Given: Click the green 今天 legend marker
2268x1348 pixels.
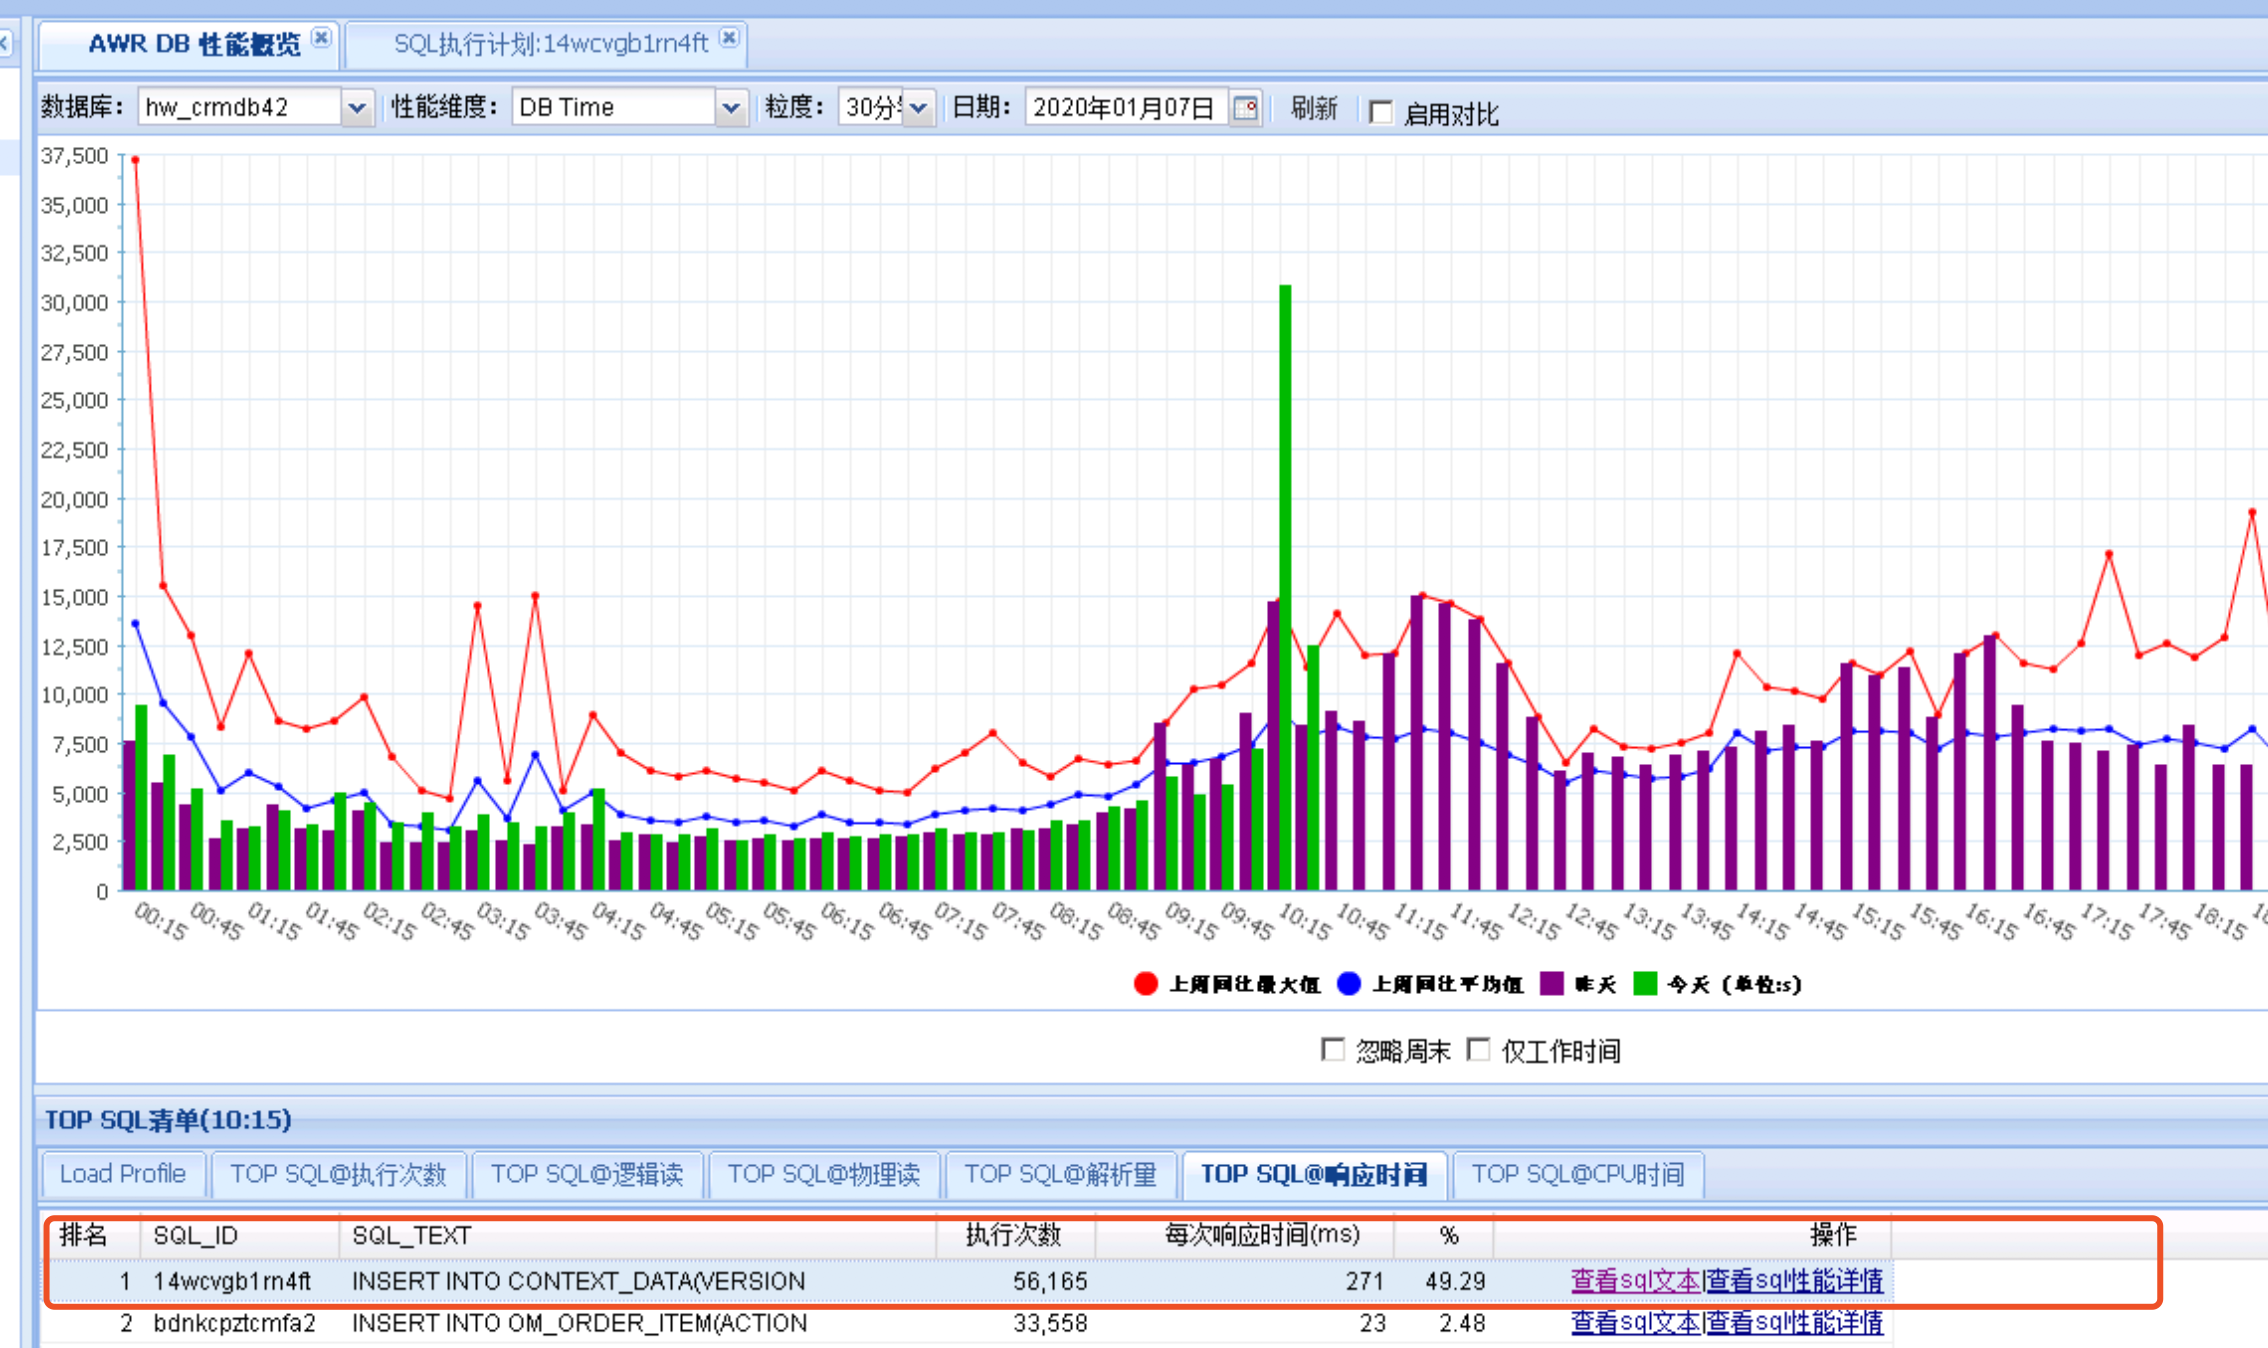Looking at the screenshot, I should coord(1645,984).
